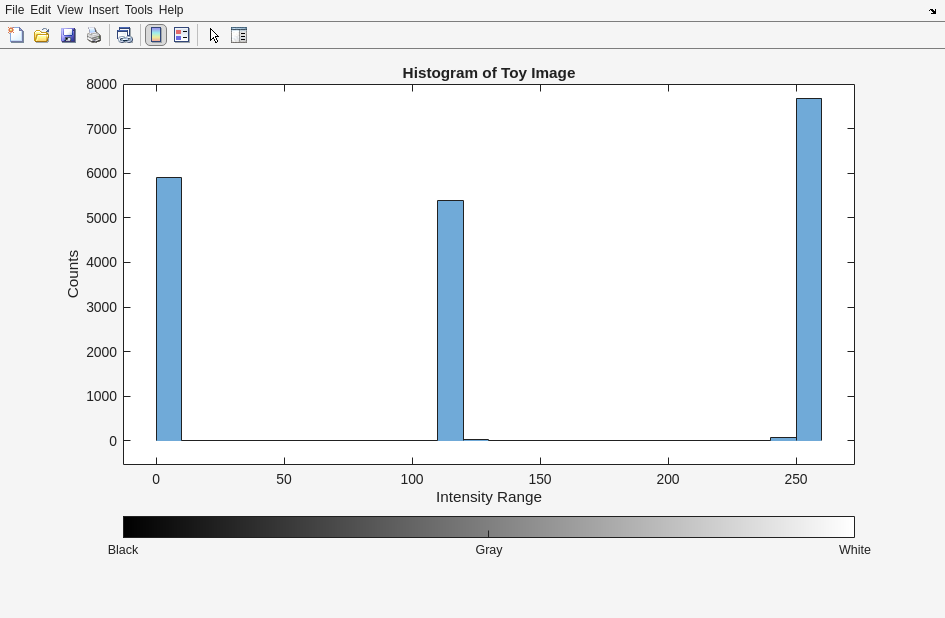Open the File menu
Screen dimensions: 945x618
pos(14,10)
